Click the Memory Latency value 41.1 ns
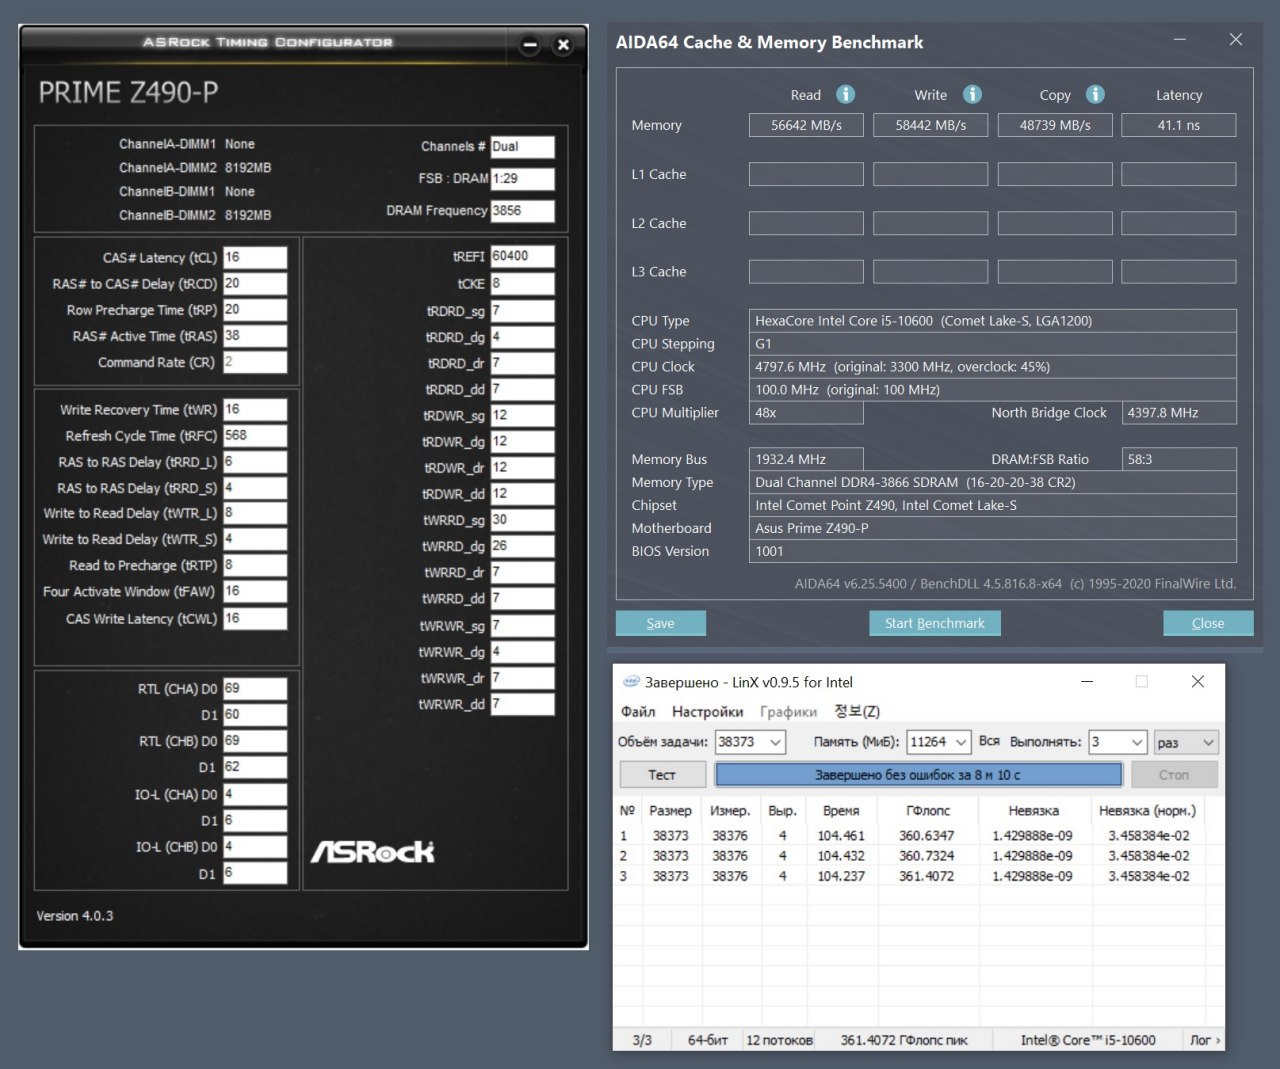Image resolution: width=1280 pixels, height=1069 pixels. point(1179,125)
